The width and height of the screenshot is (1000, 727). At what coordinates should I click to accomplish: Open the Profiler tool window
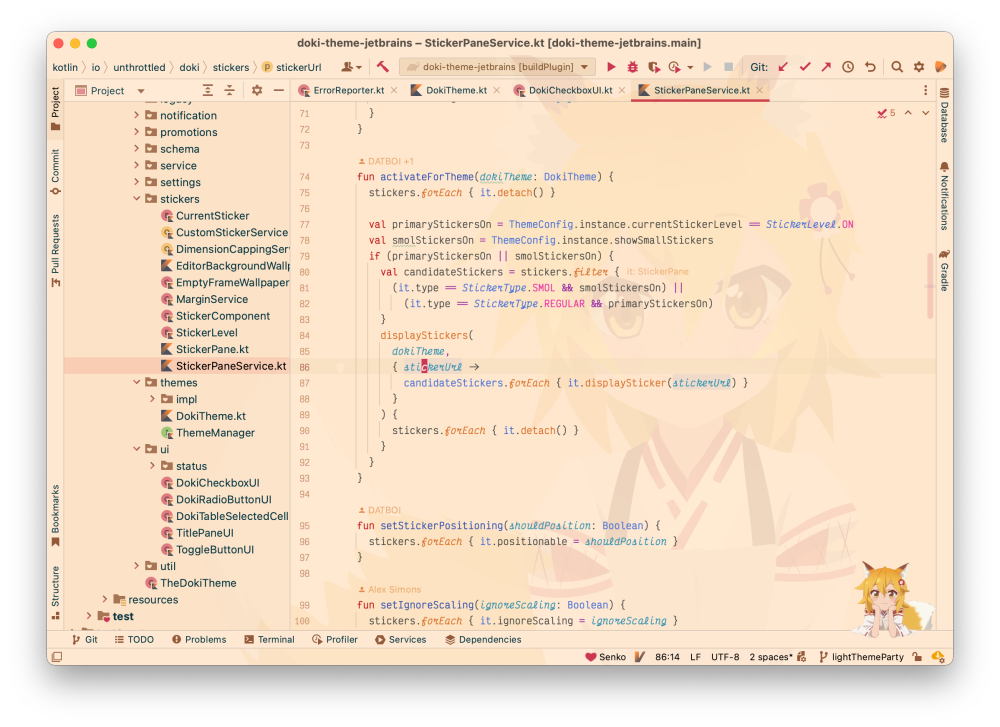pyautogui.click(x=335, y=640)
